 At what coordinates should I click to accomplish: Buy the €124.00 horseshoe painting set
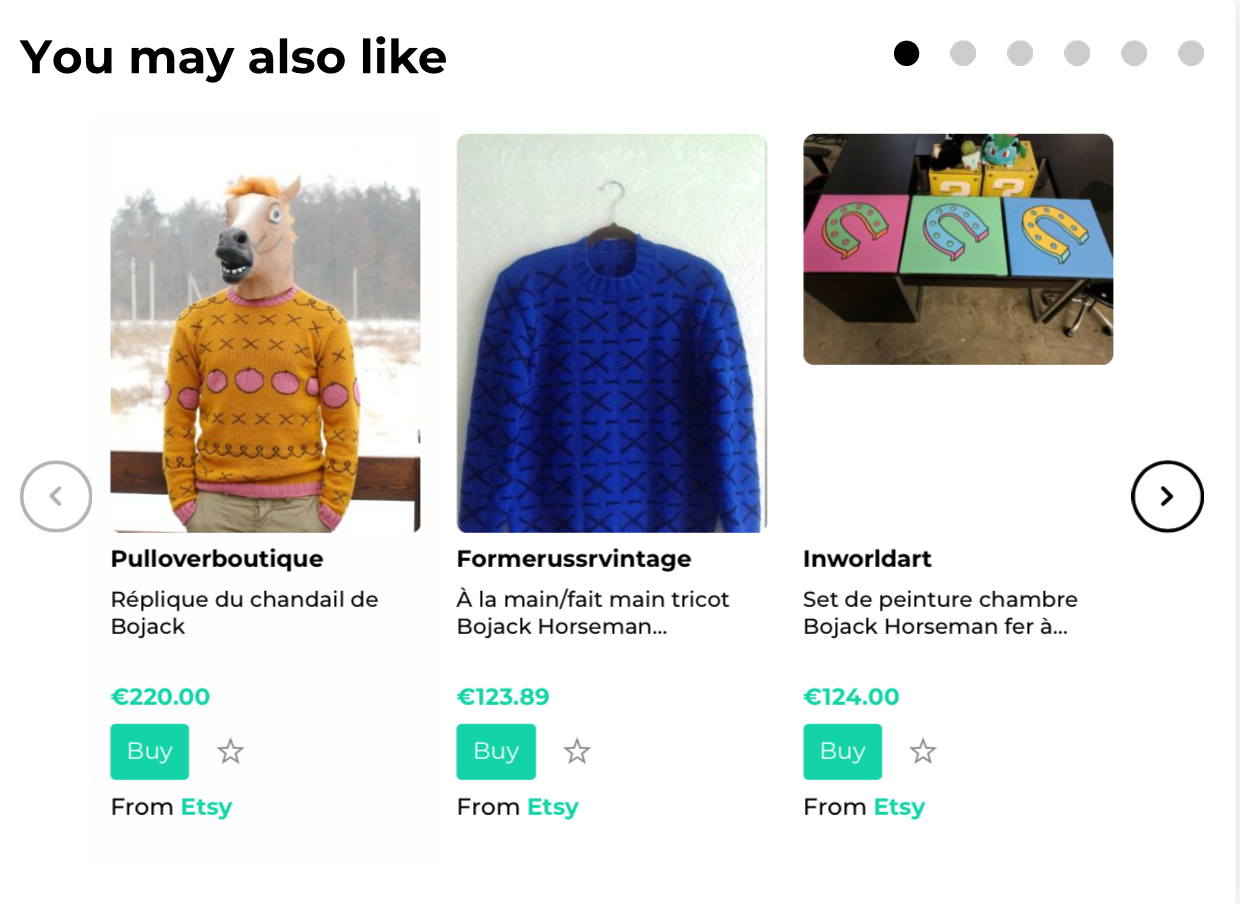point(842,751)
